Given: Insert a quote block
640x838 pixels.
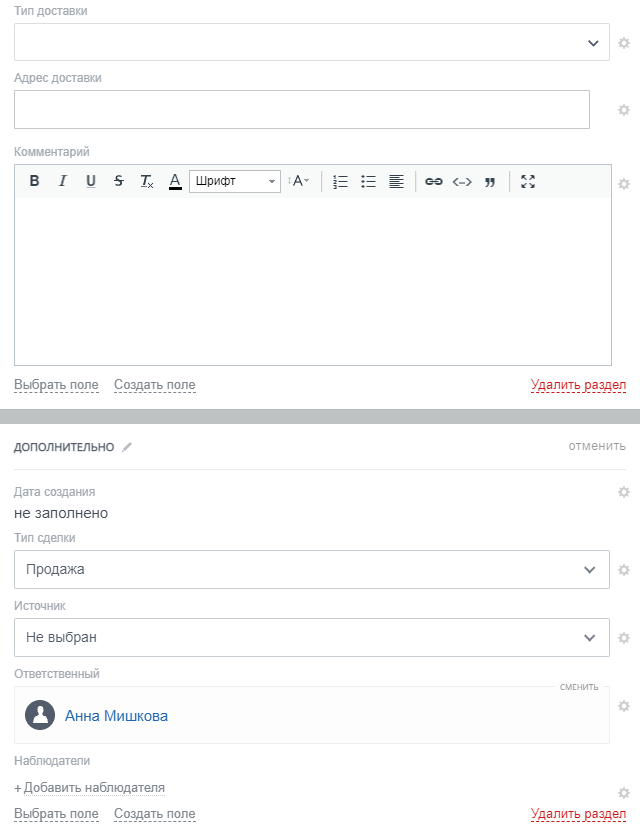Looking at the screenshot, I should pos(490,181).
